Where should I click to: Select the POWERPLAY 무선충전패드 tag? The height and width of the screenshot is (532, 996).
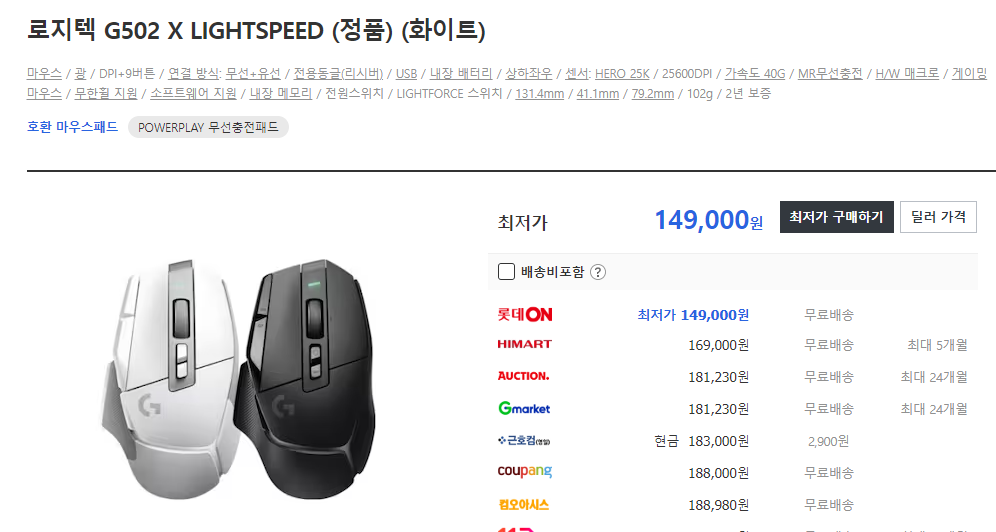(x=208, y=128)
